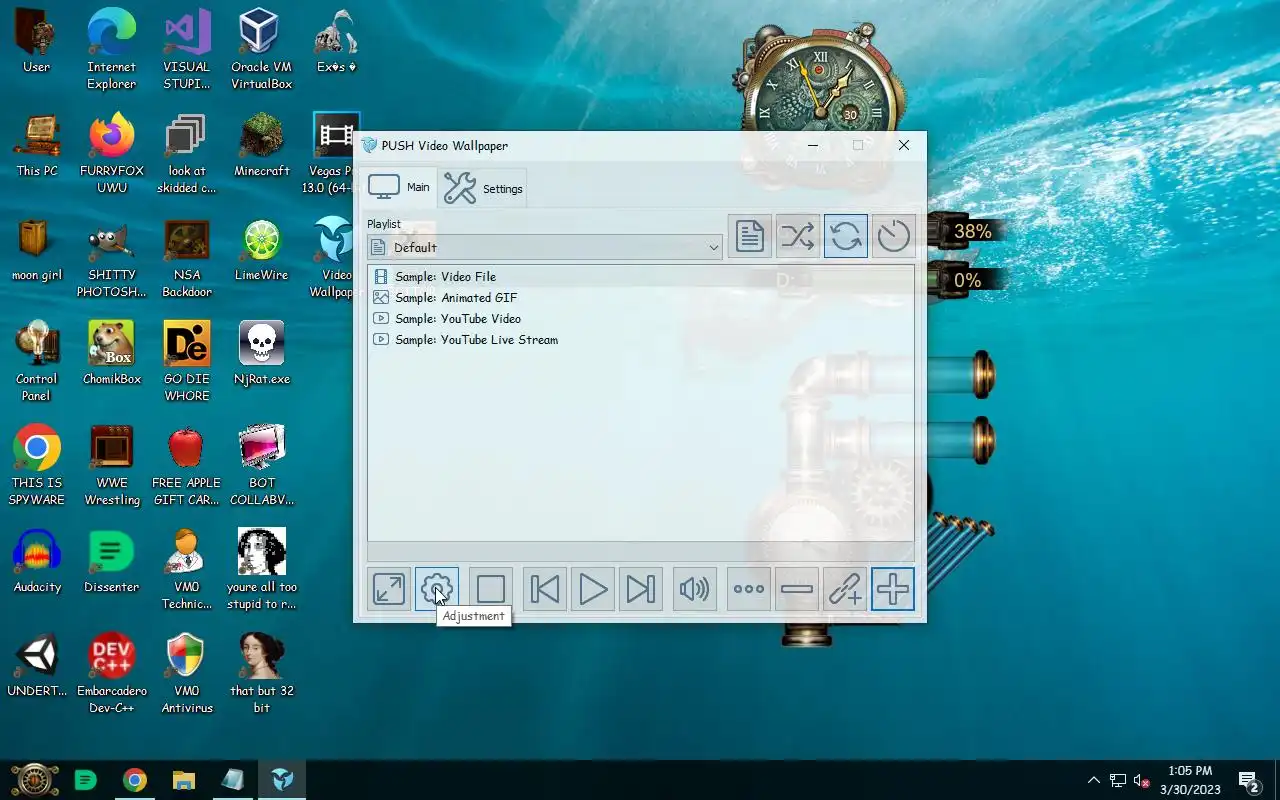1280x800 pixels.
Task: Select the FURRYFOX UWU desktop icon
Action: pyautogui.click(x=111, y=154)
